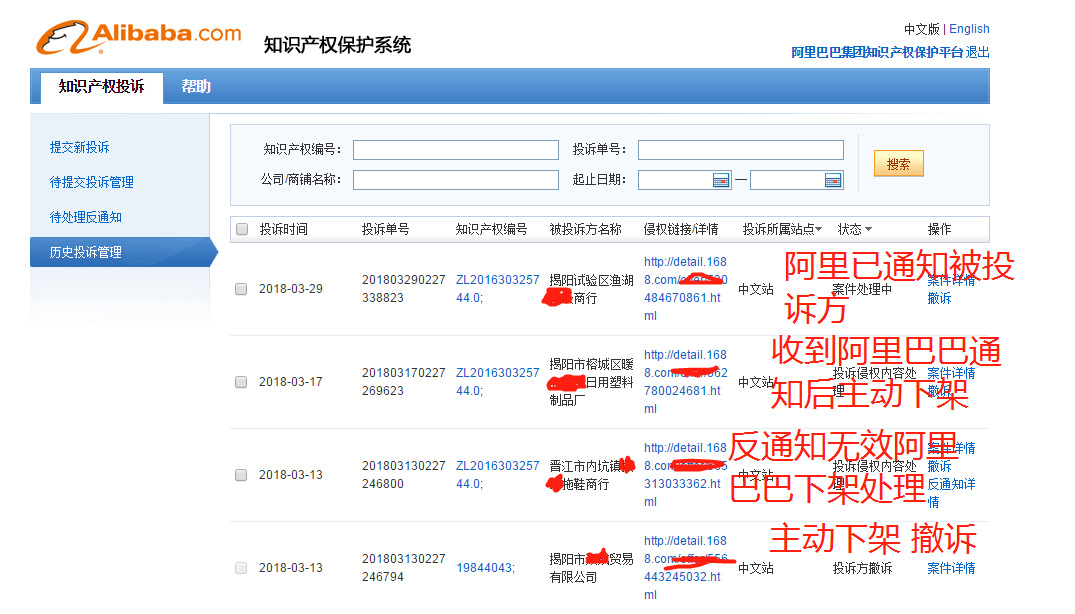1075x614 pixels.
Task: Open 待提交投诉管理 sidebar item
Action: tap(92, 181)
